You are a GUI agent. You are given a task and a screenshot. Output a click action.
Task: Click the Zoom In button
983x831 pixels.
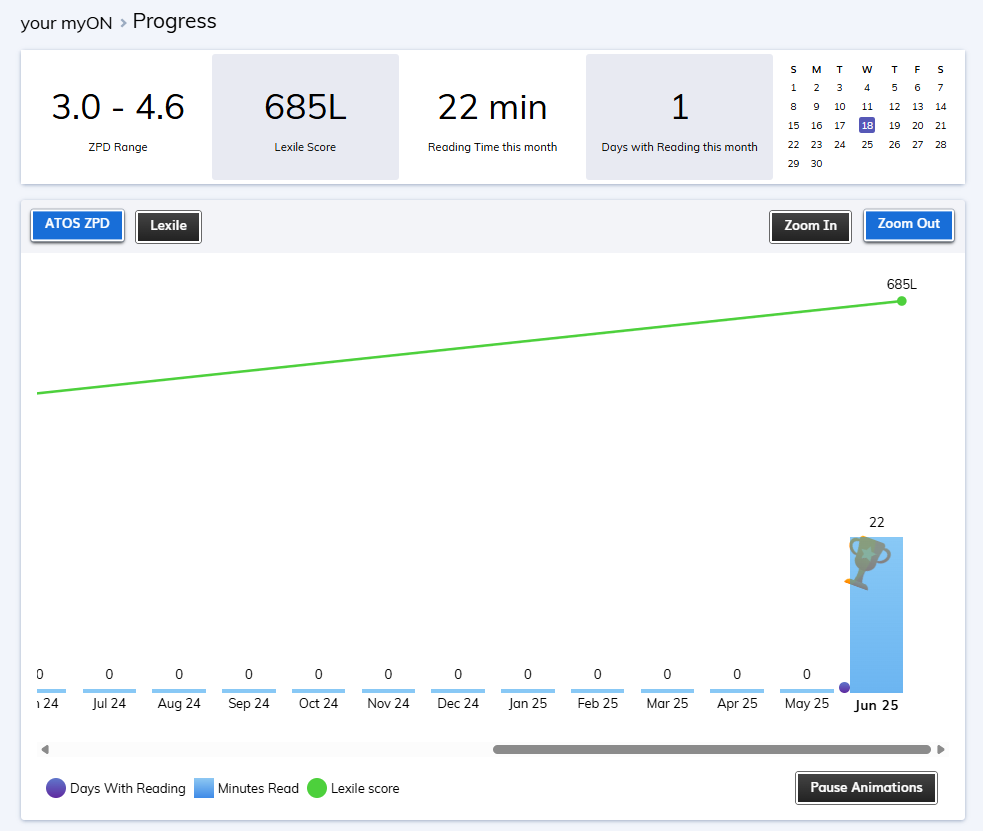click(x=810, y=226)
